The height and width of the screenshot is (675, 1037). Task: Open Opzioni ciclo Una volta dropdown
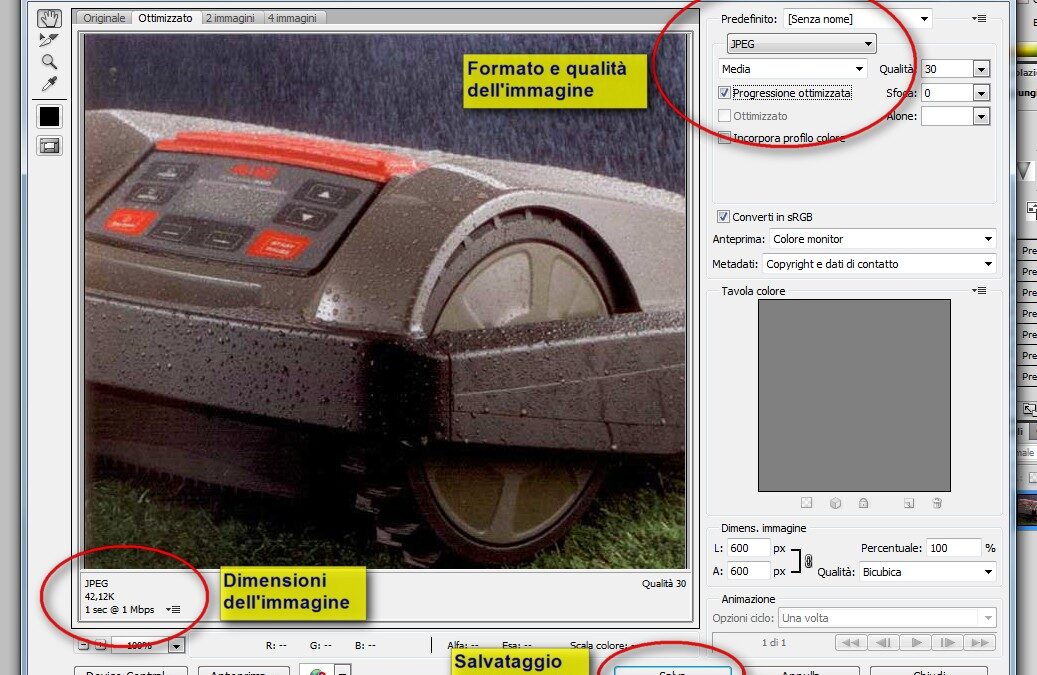pos(887,618)
